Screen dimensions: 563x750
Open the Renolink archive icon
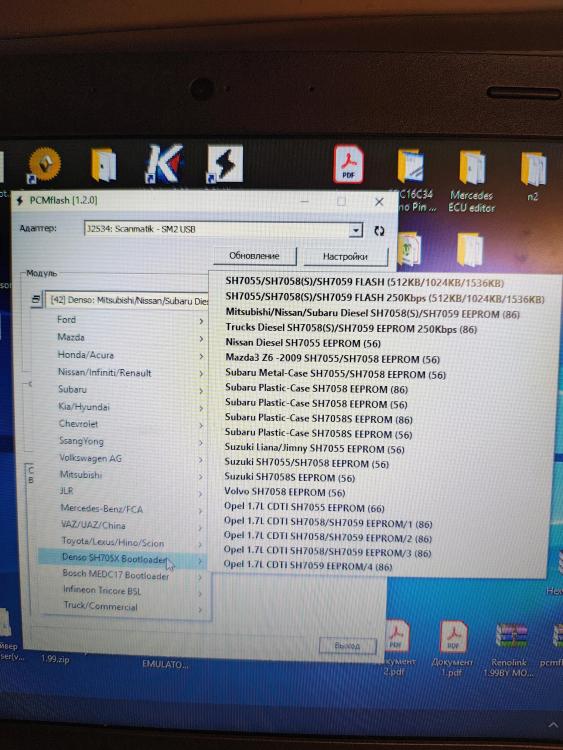pos(510,650)
